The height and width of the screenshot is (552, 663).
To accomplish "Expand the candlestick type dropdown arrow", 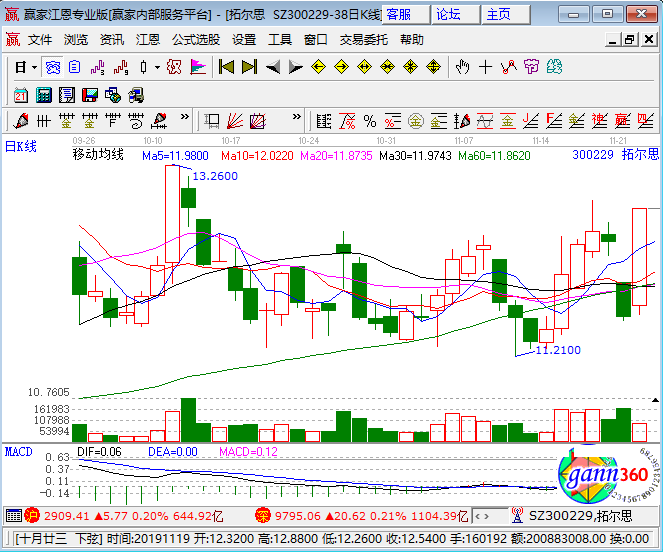I will (x=157, y=67).
